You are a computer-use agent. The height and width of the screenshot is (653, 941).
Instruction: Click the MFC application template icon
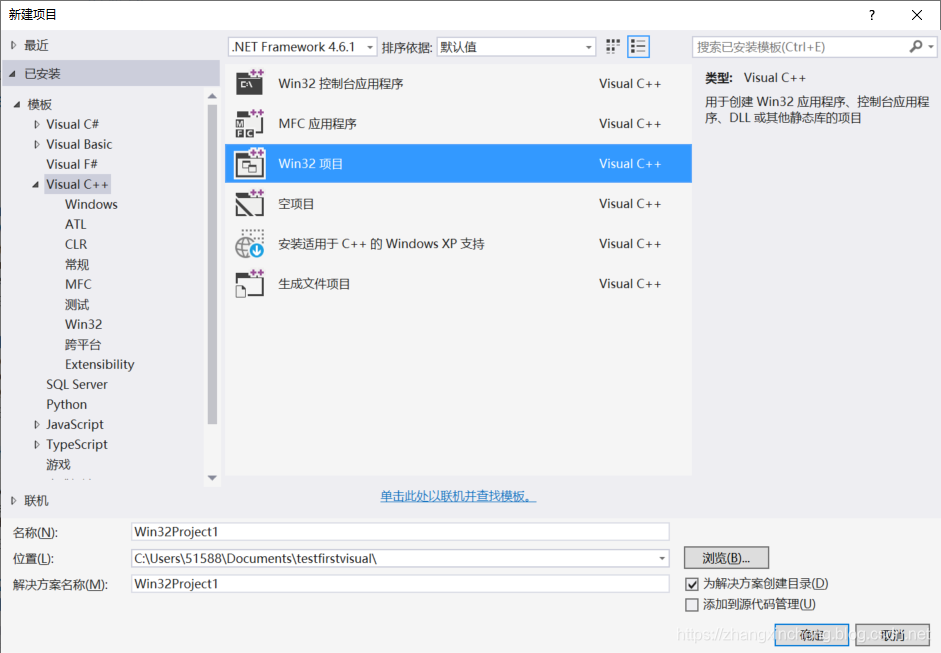point(250,124)
